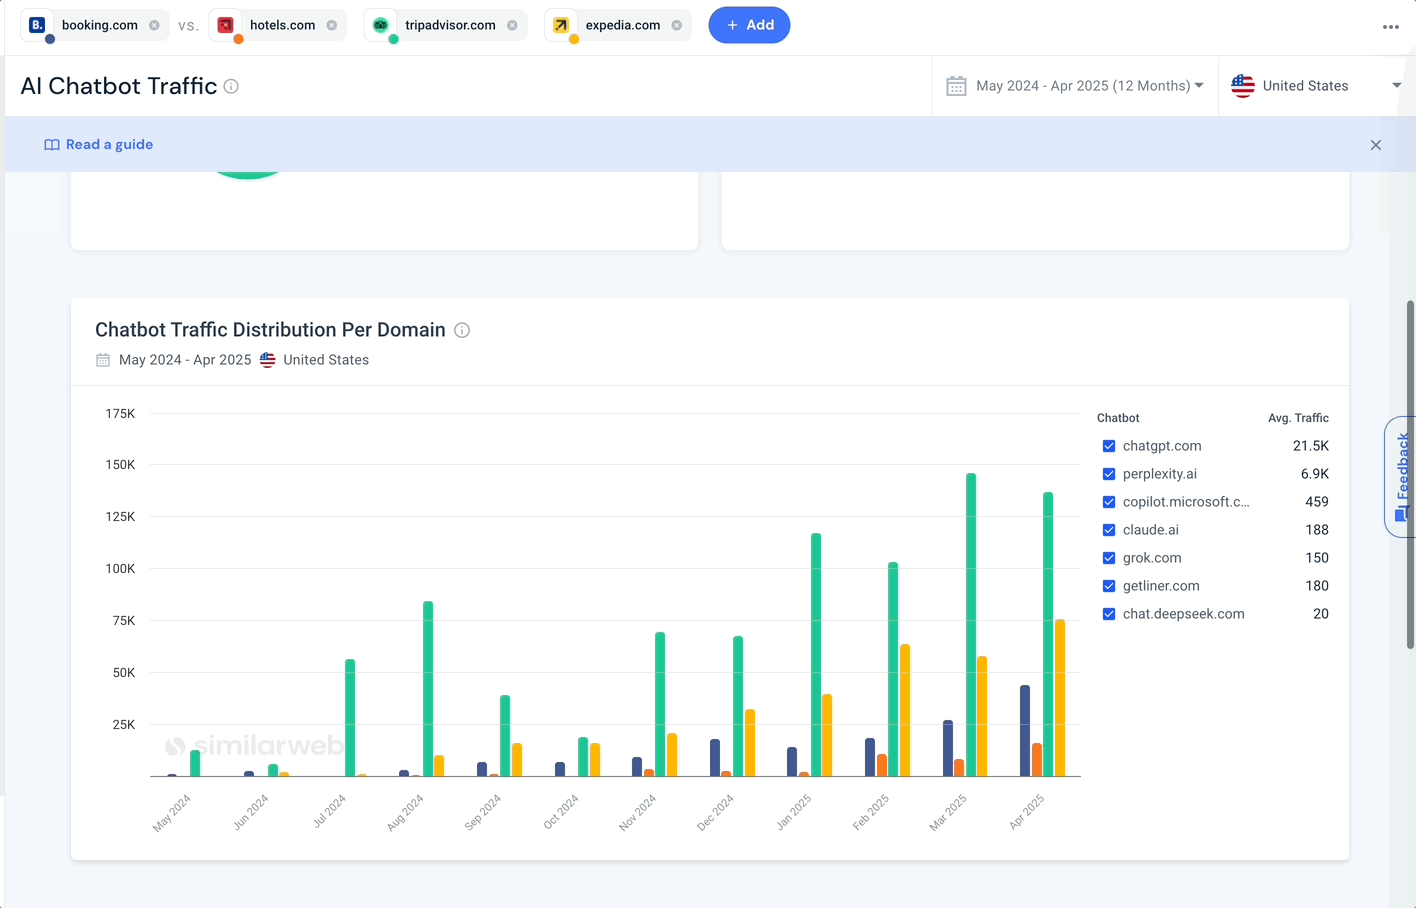This screenshot has height=908, width=1416.
Task: Dismiss the Read a guide banner
Action: pyautogui.click(x=1376, y=145)
